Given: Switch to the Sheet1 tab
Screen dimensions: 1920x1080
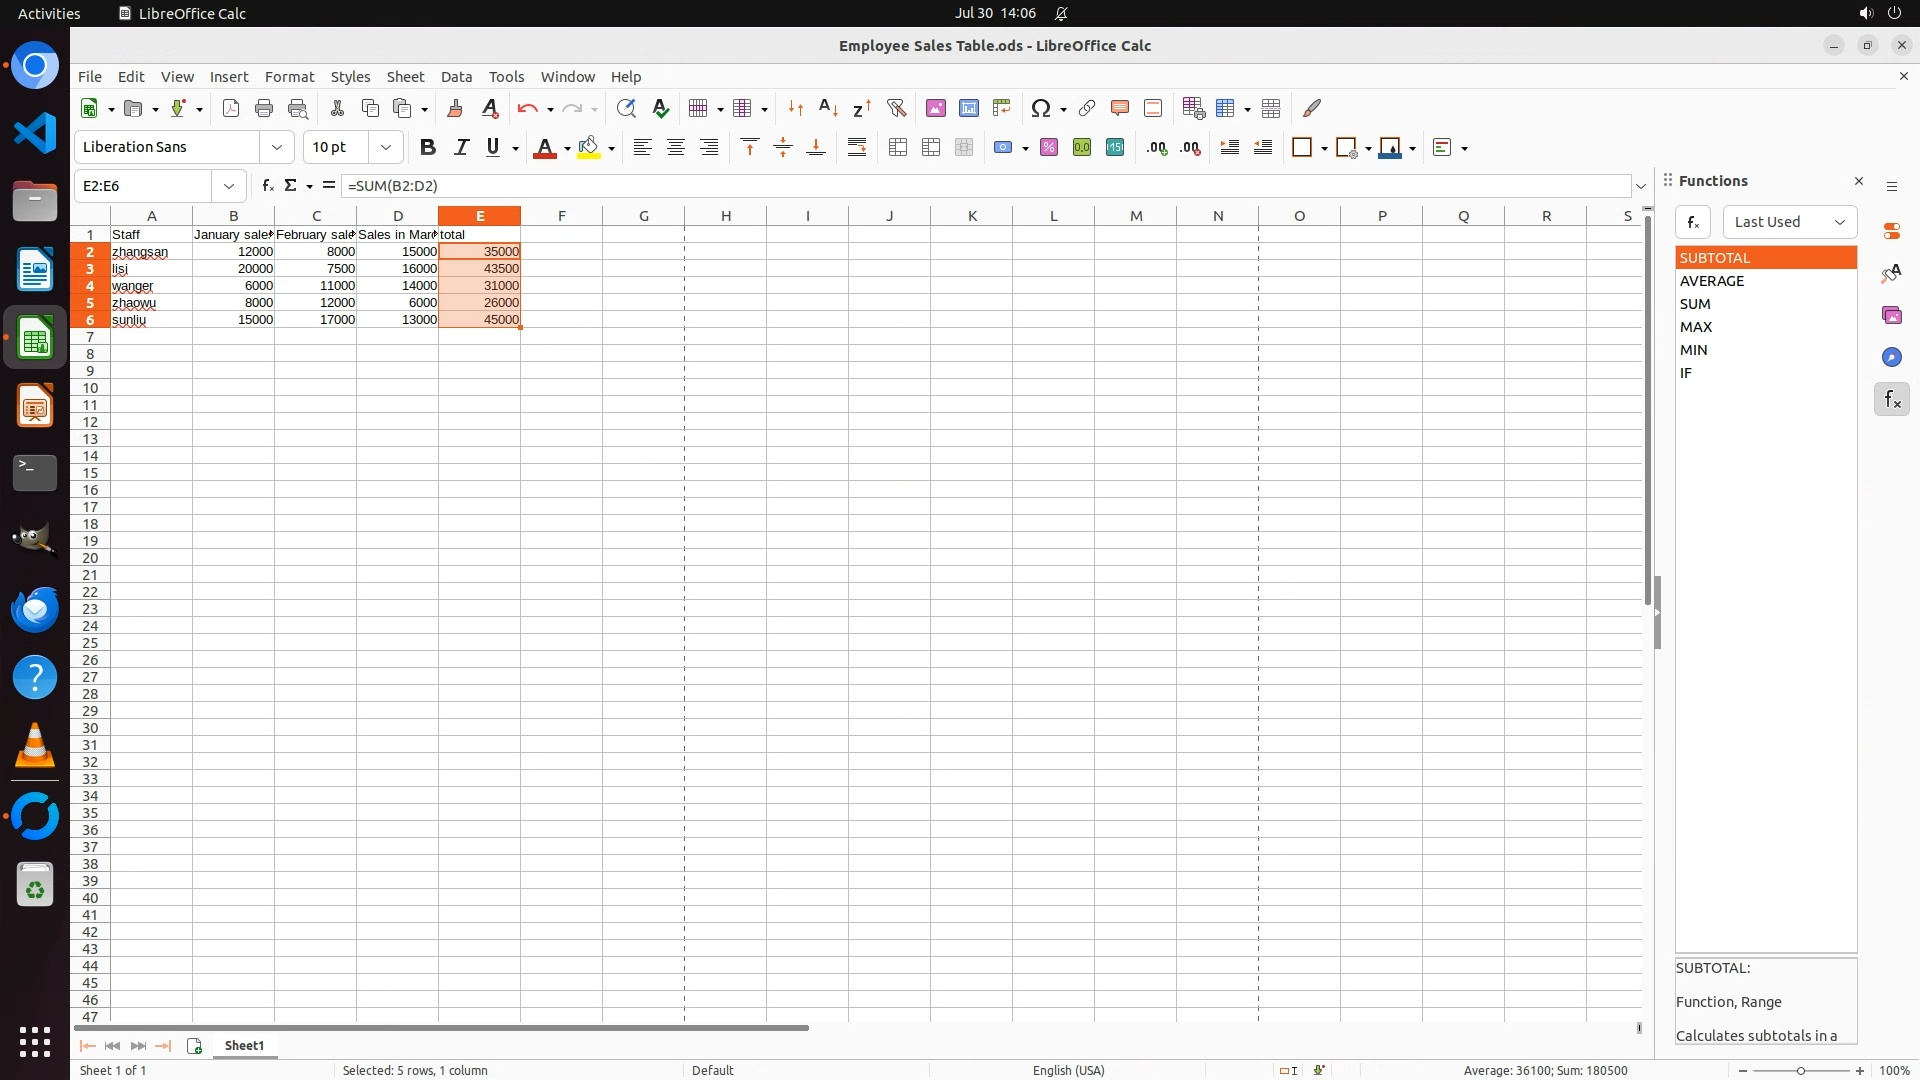Looking at the screenshot, I should coord(244,1046).
